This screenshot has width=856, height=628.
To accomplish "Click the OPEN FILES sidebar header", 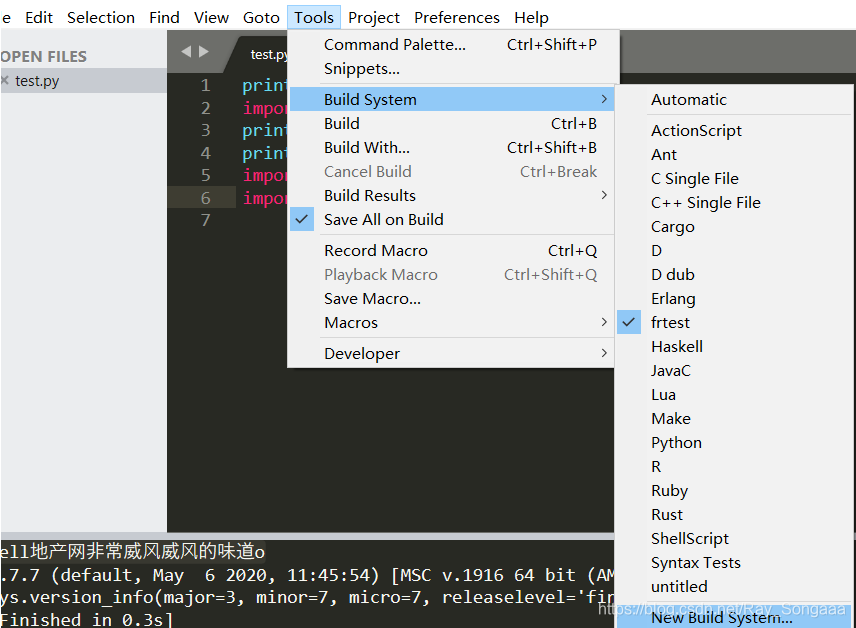I will 44,56.
